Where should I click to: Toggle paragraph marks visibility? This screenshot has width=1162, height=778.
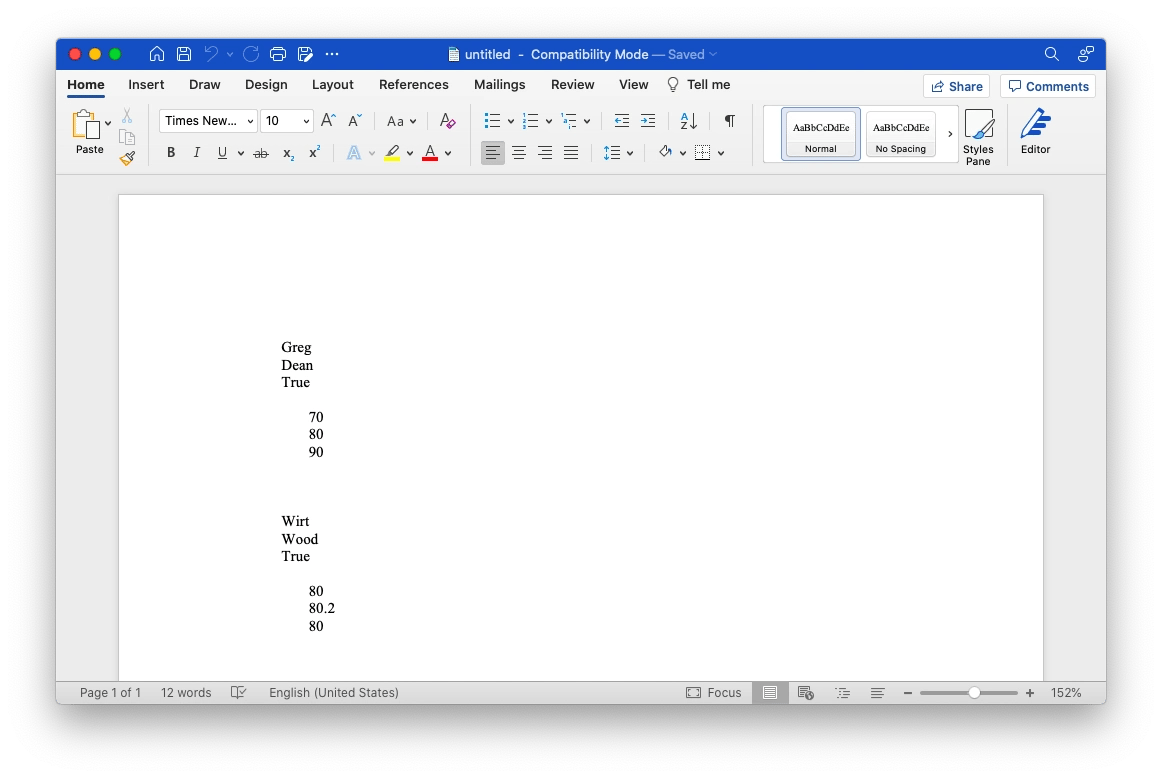tap(729, 120)
